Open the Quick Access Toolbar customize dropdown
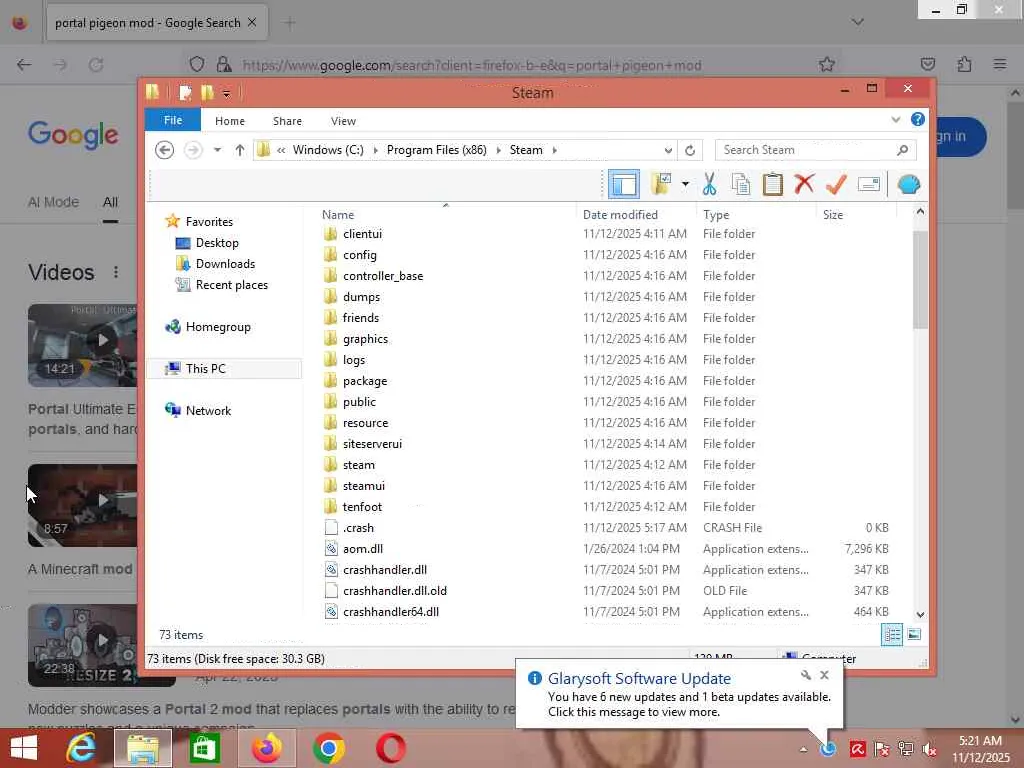Image resolution: width=1024 pixels, height=768 pixels. 226,94
